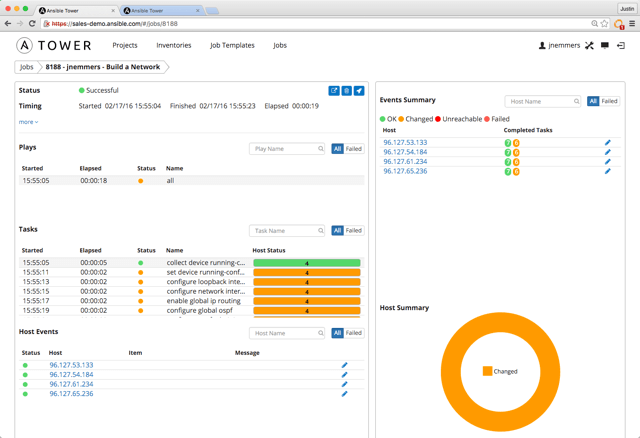Screen dimensions: 640x438
Task: Open host 96.127.53.133 link in Events Summary
Action: [x=405, y=142]
